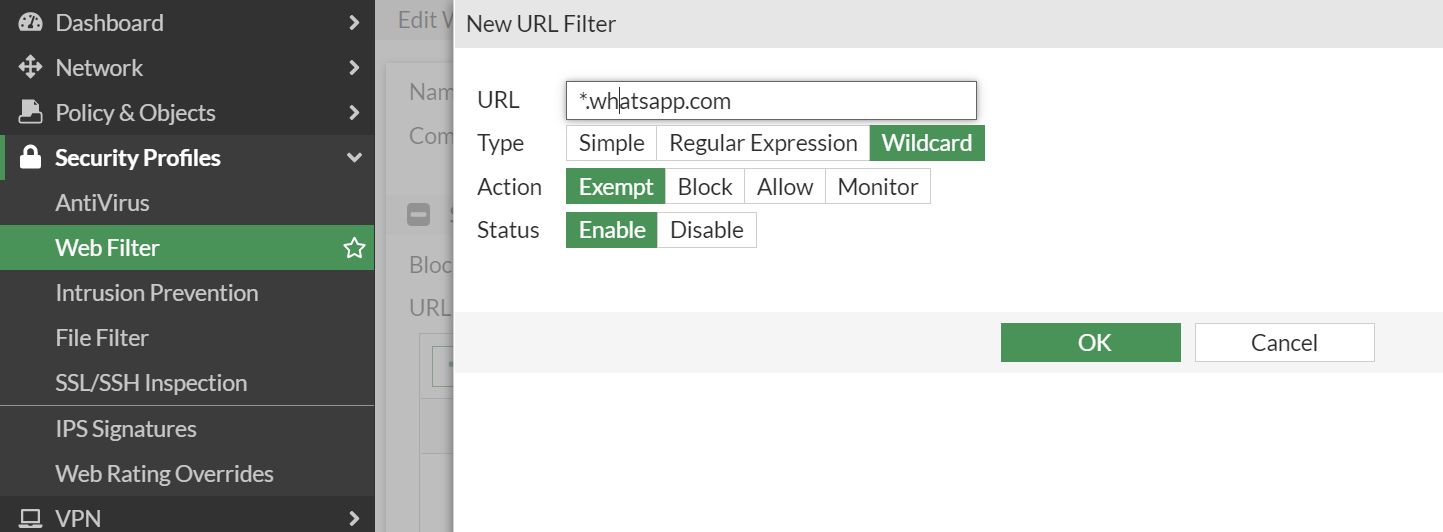Click the Dashboard gauge icon

tap(31, 23)
